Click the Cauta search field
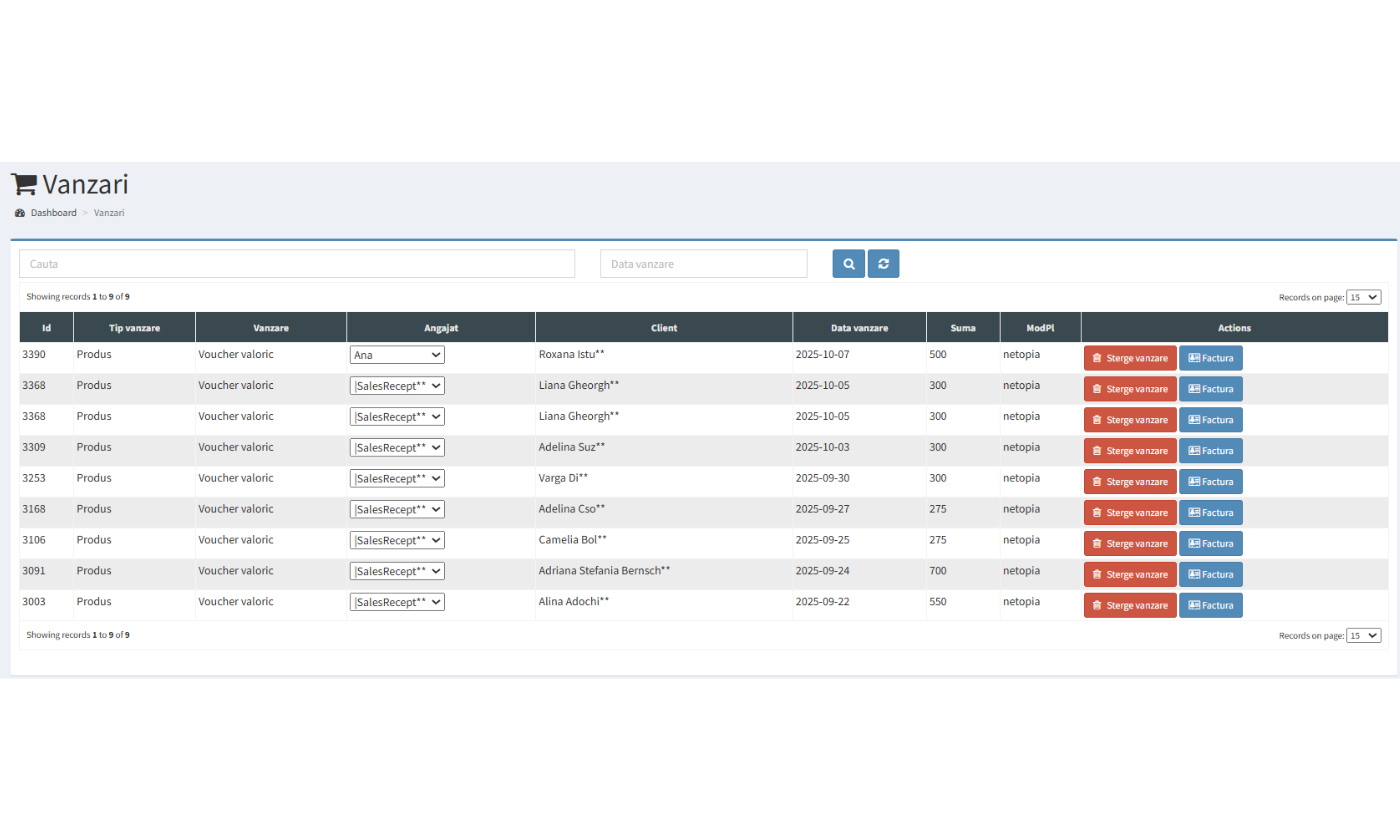 [297, 264]
